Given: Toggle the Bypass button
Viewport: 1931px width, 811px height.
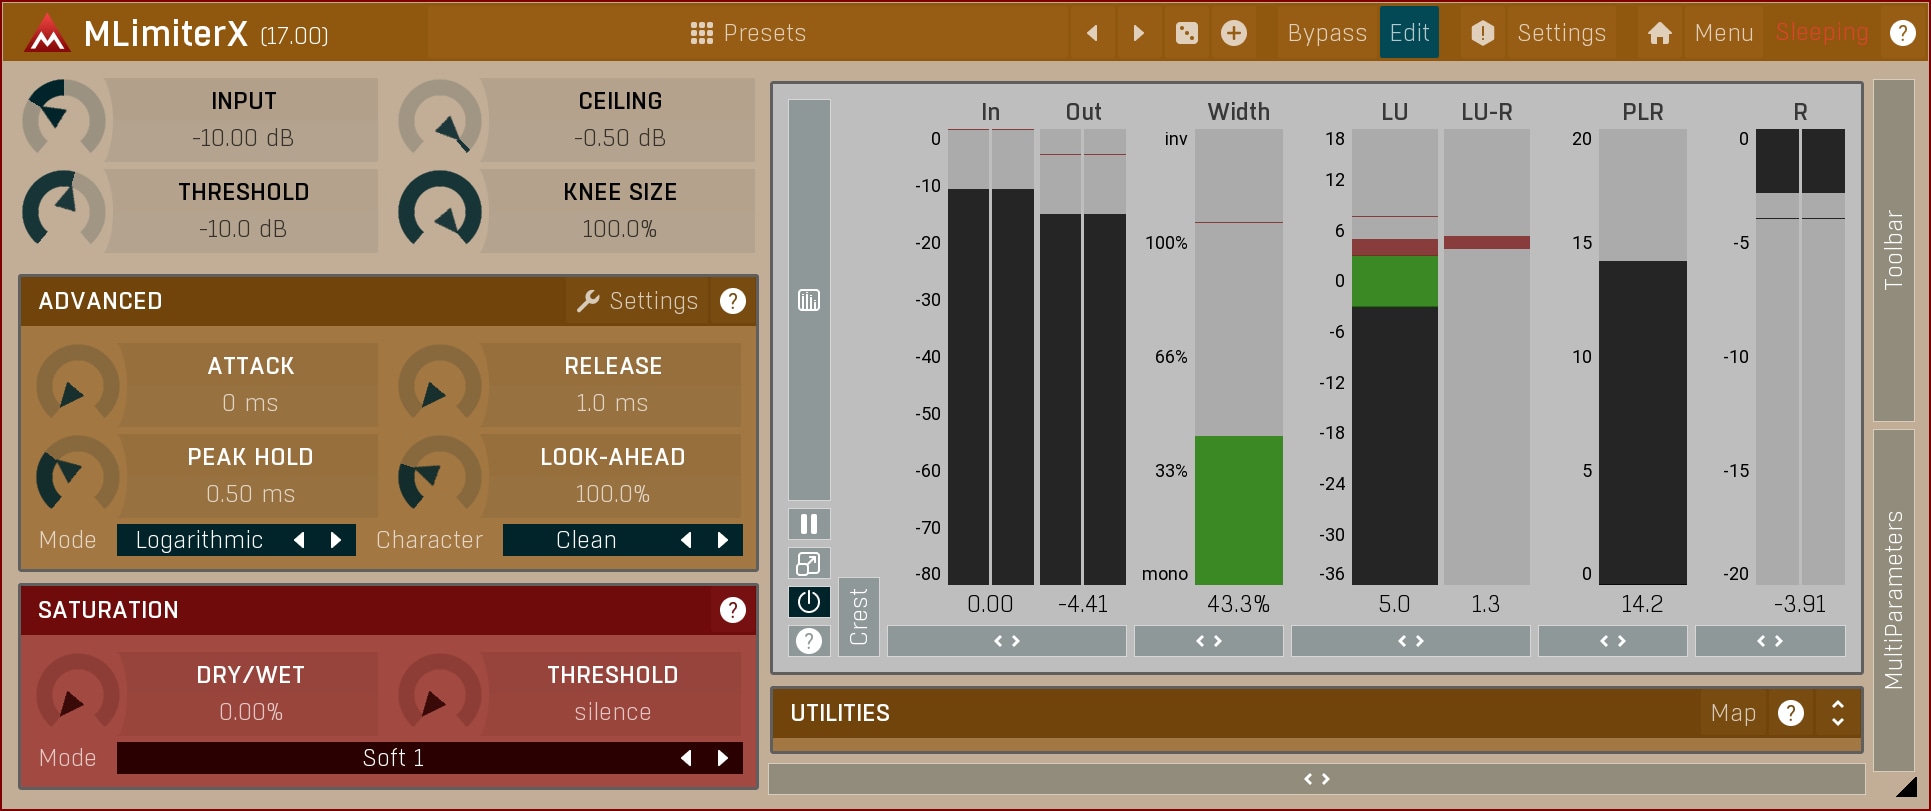Looking at the screenshot, I should (x=1326, y=33).
